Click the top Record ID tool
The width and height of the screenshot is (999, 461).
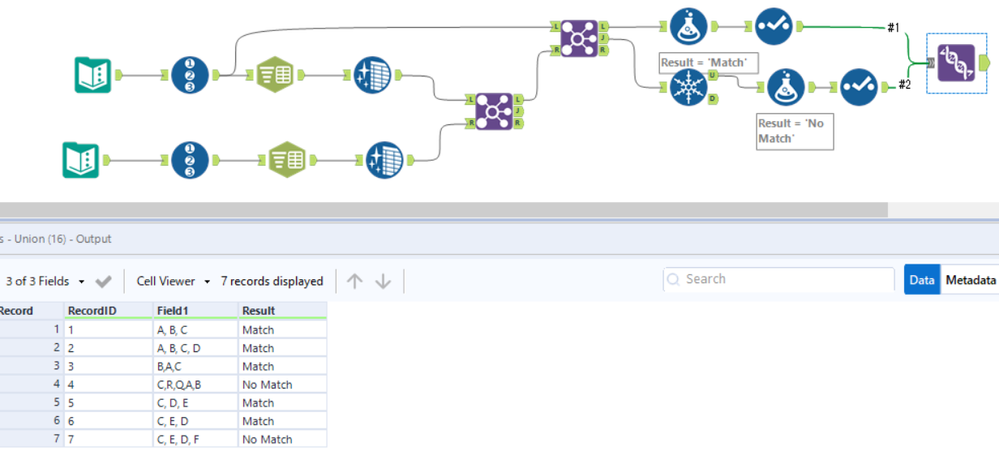point(190,75)
